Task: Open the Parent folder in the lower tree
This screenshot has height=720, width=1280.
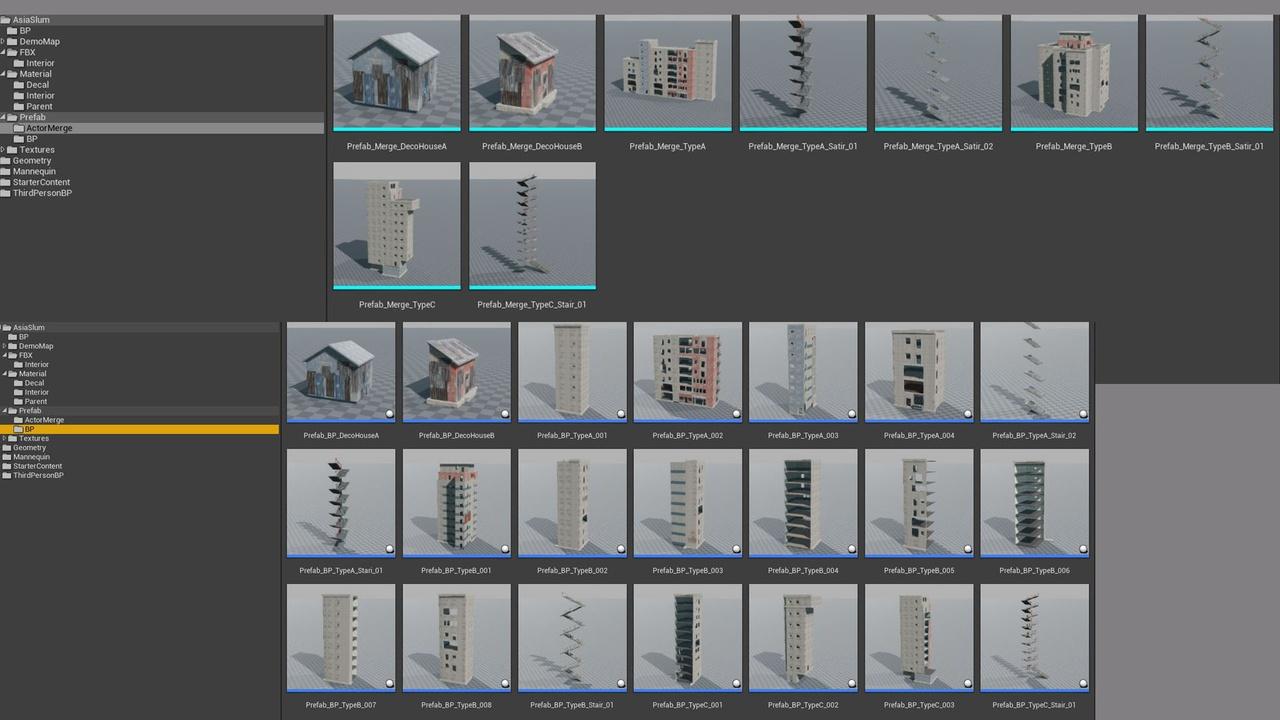Action: (36, 402)
